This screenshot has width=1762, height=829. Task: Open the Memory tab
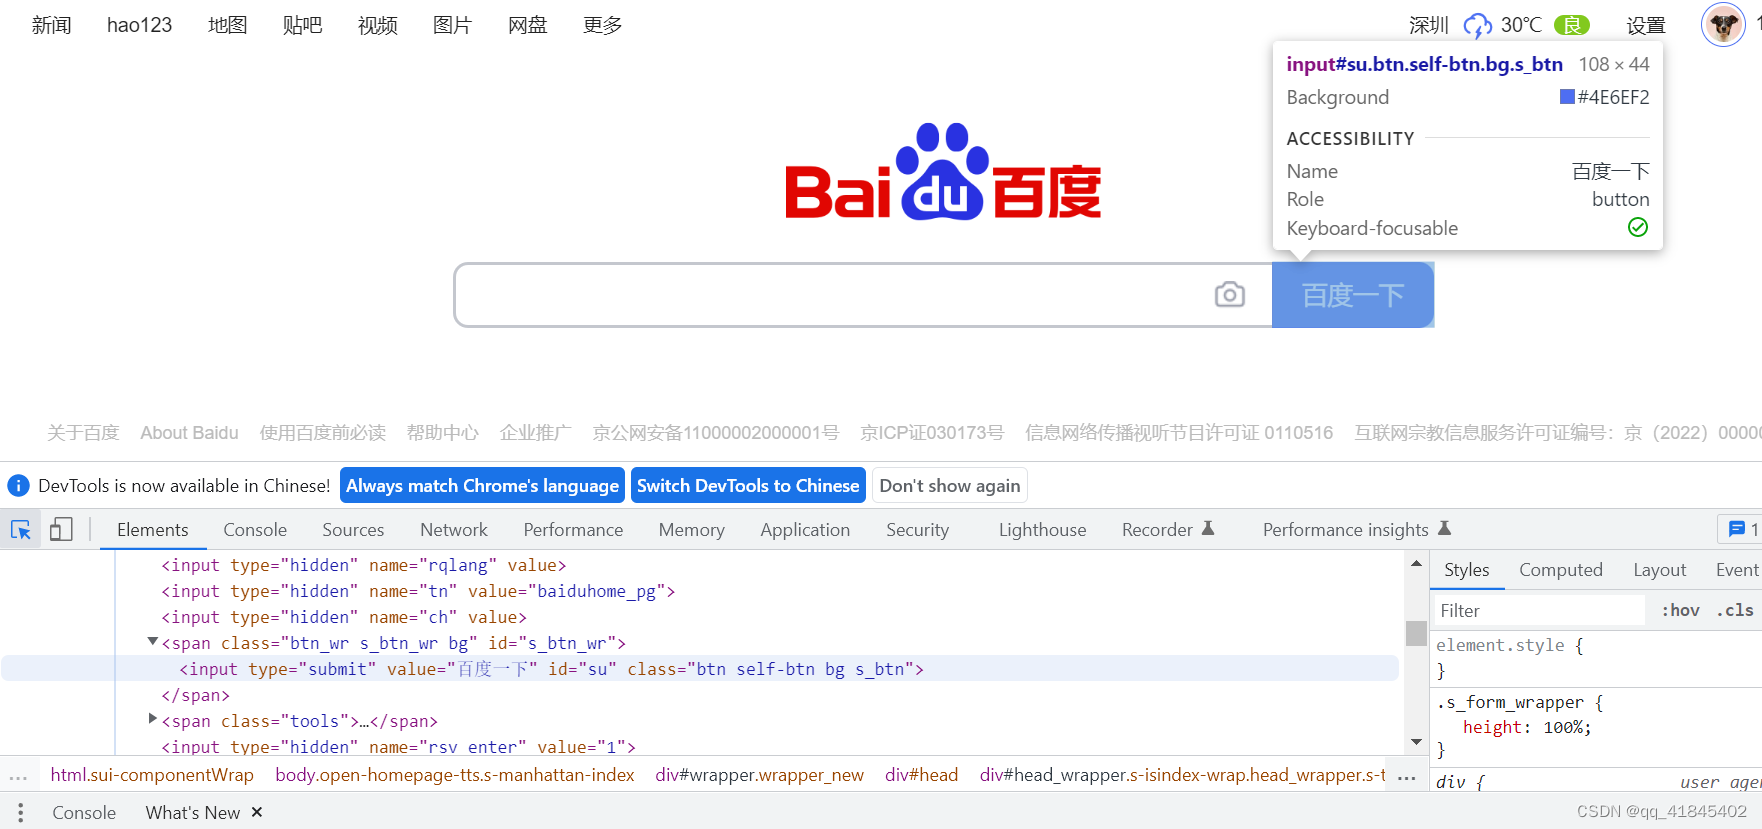tap(692, 530)
